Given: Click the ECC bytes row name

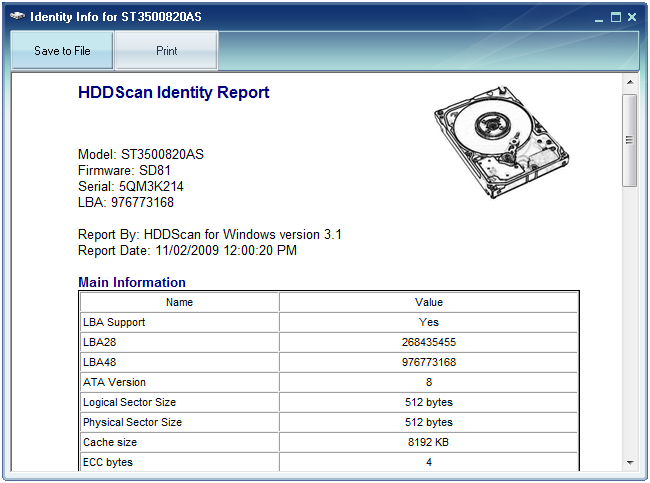Looking at the screenshot, I should [x=108, y=462].
